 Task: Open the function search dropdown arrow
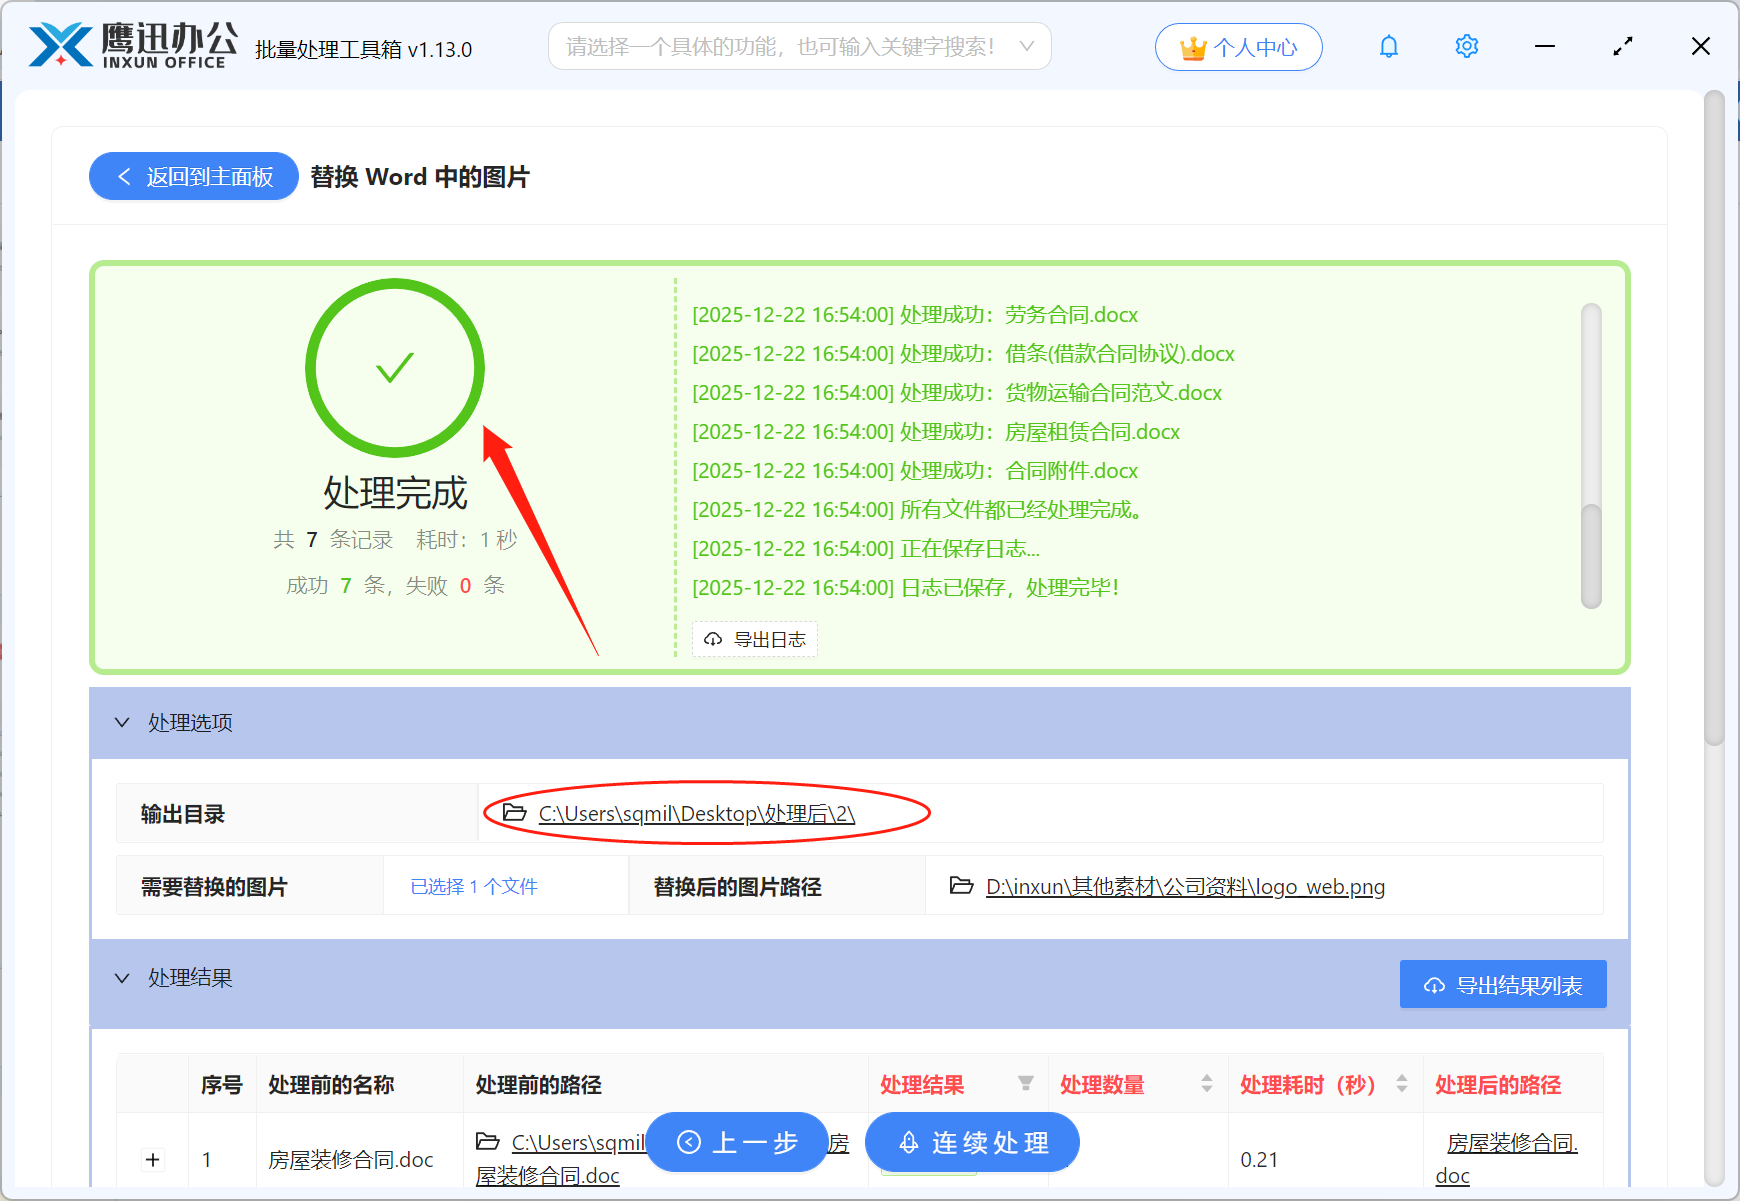pos(1027,45)
